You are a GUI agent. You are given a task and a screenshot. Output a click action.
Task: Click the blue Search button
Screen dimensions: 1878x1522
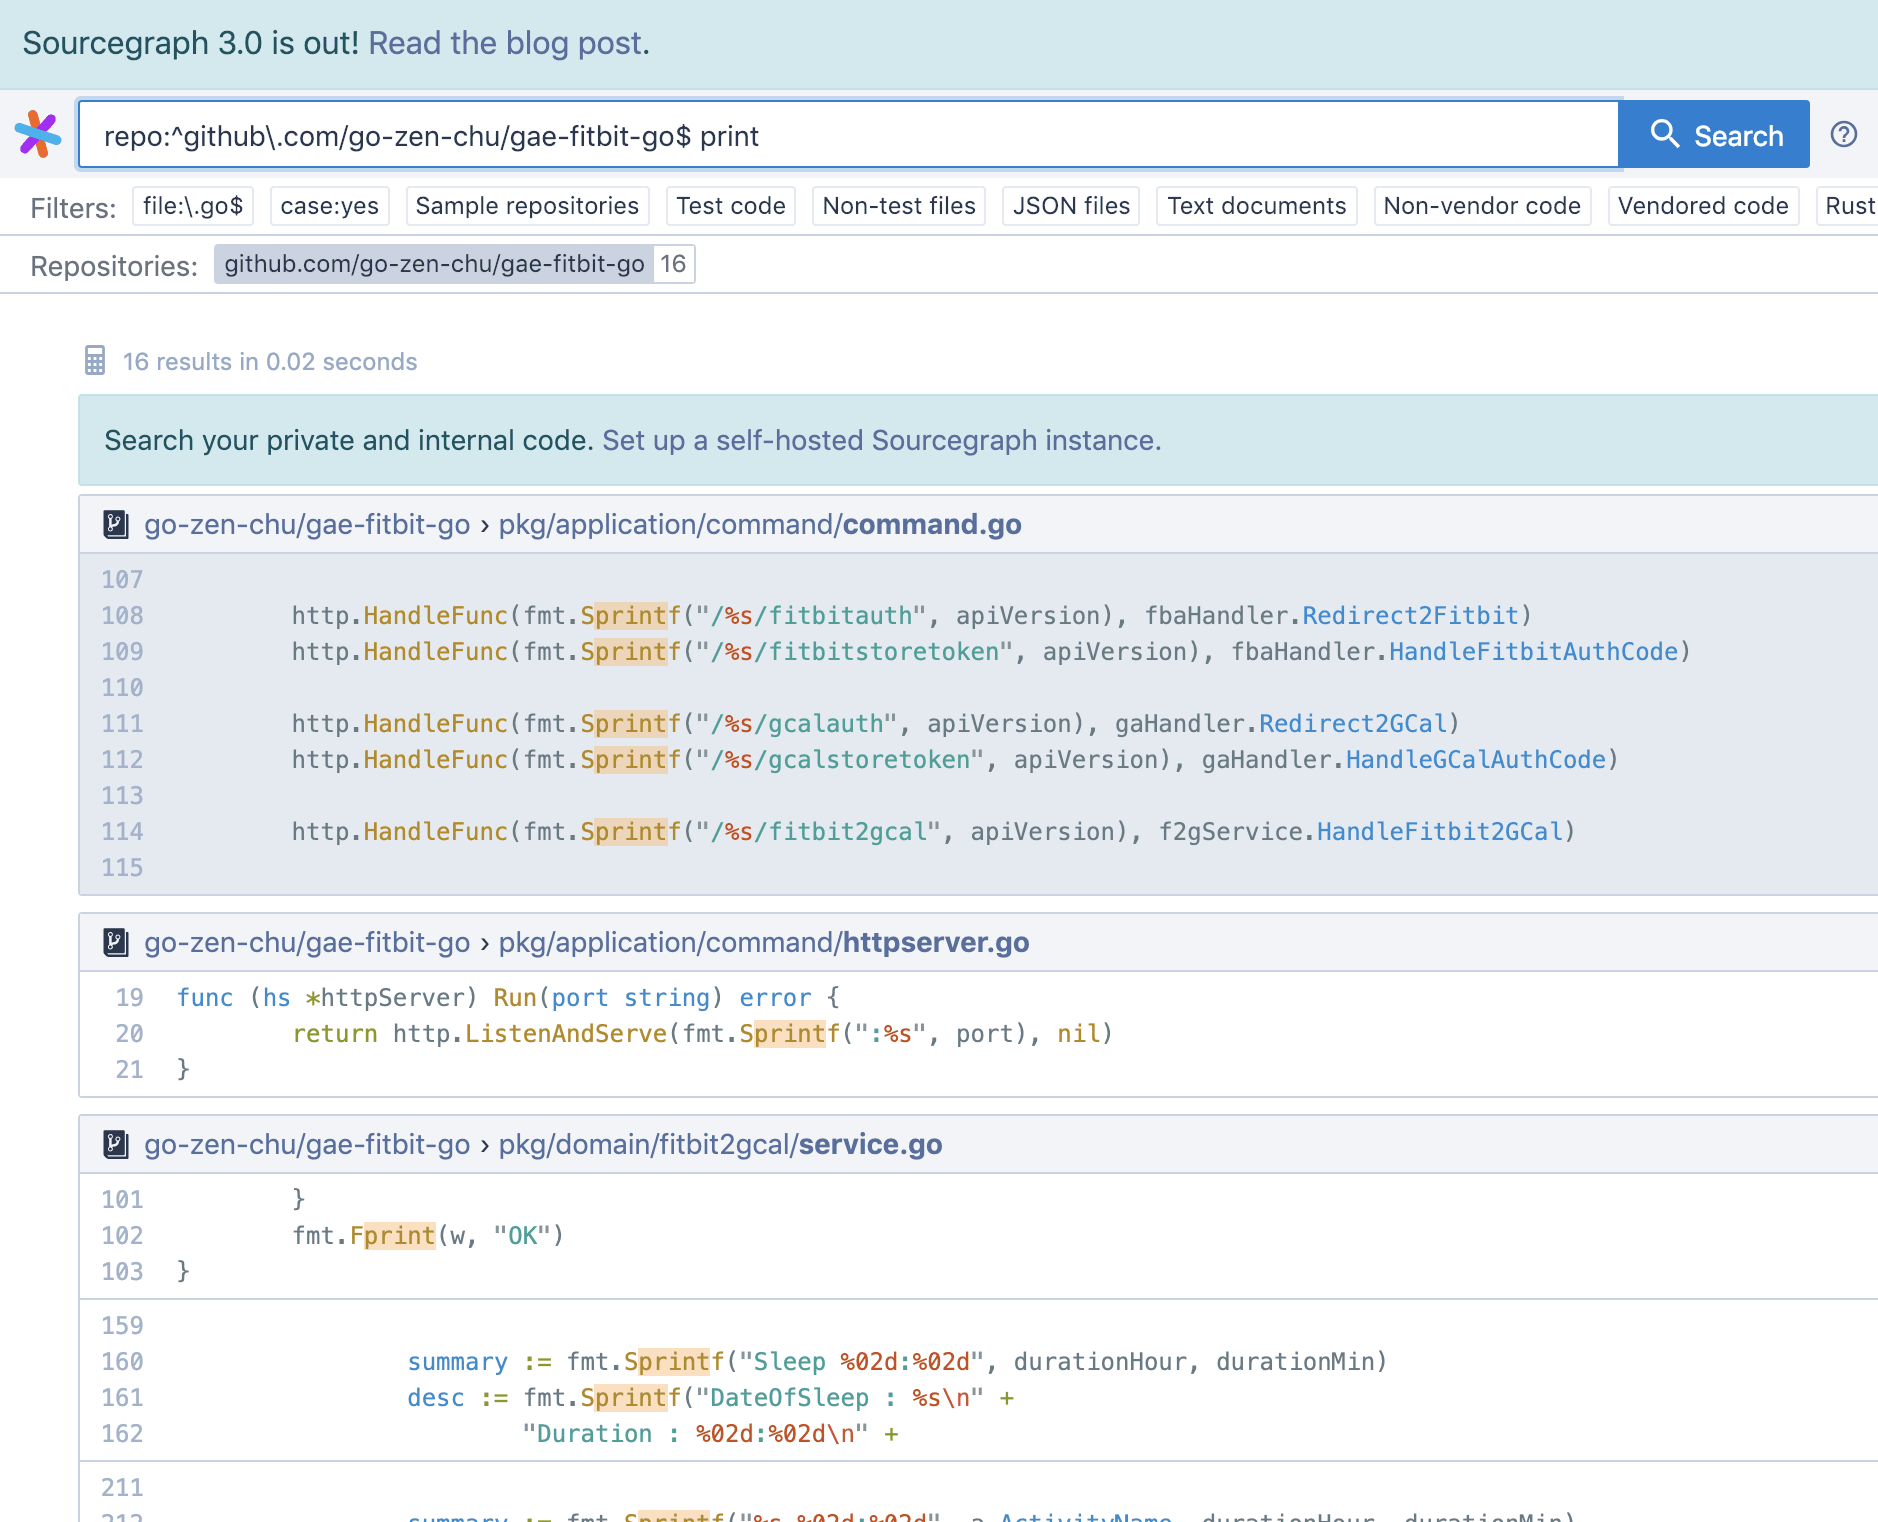point(1714,134)
